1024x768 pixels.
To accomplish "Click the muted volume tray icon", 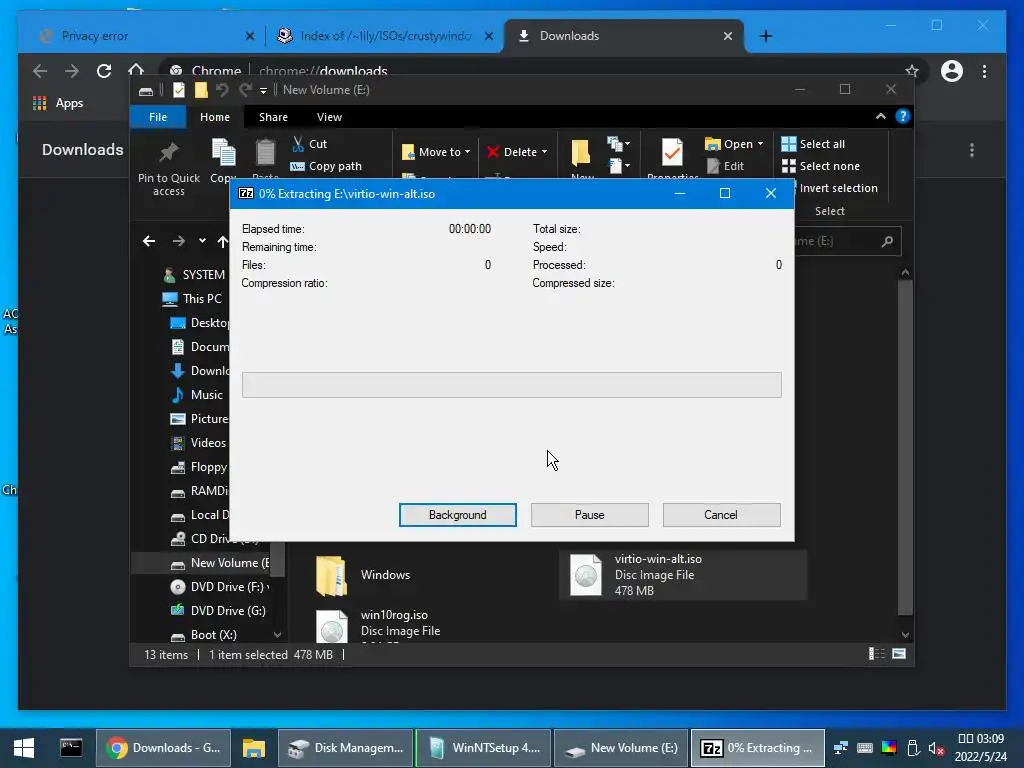I will (936, 748).
